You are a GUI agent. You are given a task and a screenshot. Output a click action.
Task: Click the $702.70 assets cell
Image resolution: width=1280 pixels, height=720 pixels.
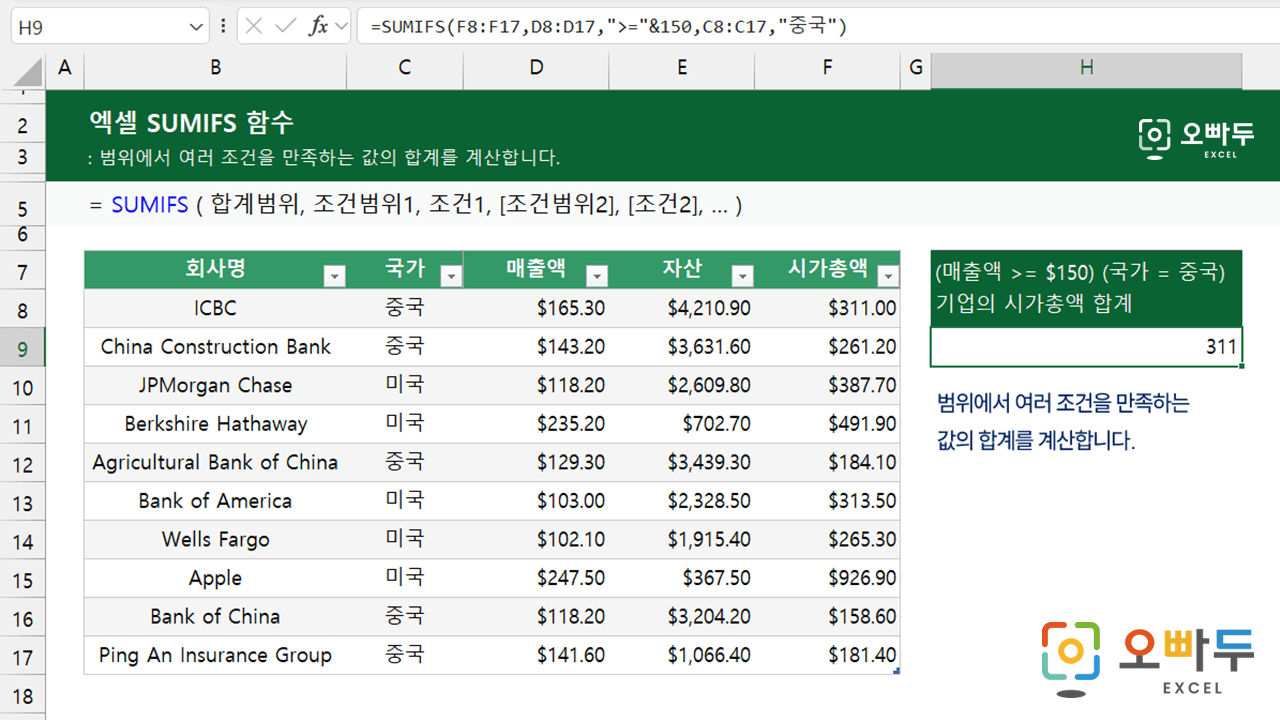(682, 424)
